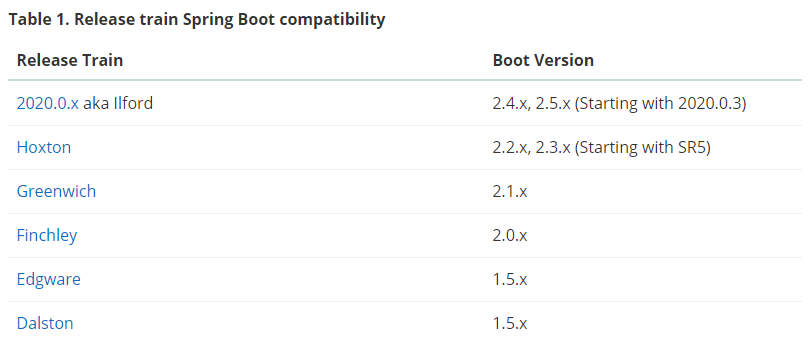
Task: Open the 2020.0.x release train link
Action: pyautogui.click(x=48, y=103)
